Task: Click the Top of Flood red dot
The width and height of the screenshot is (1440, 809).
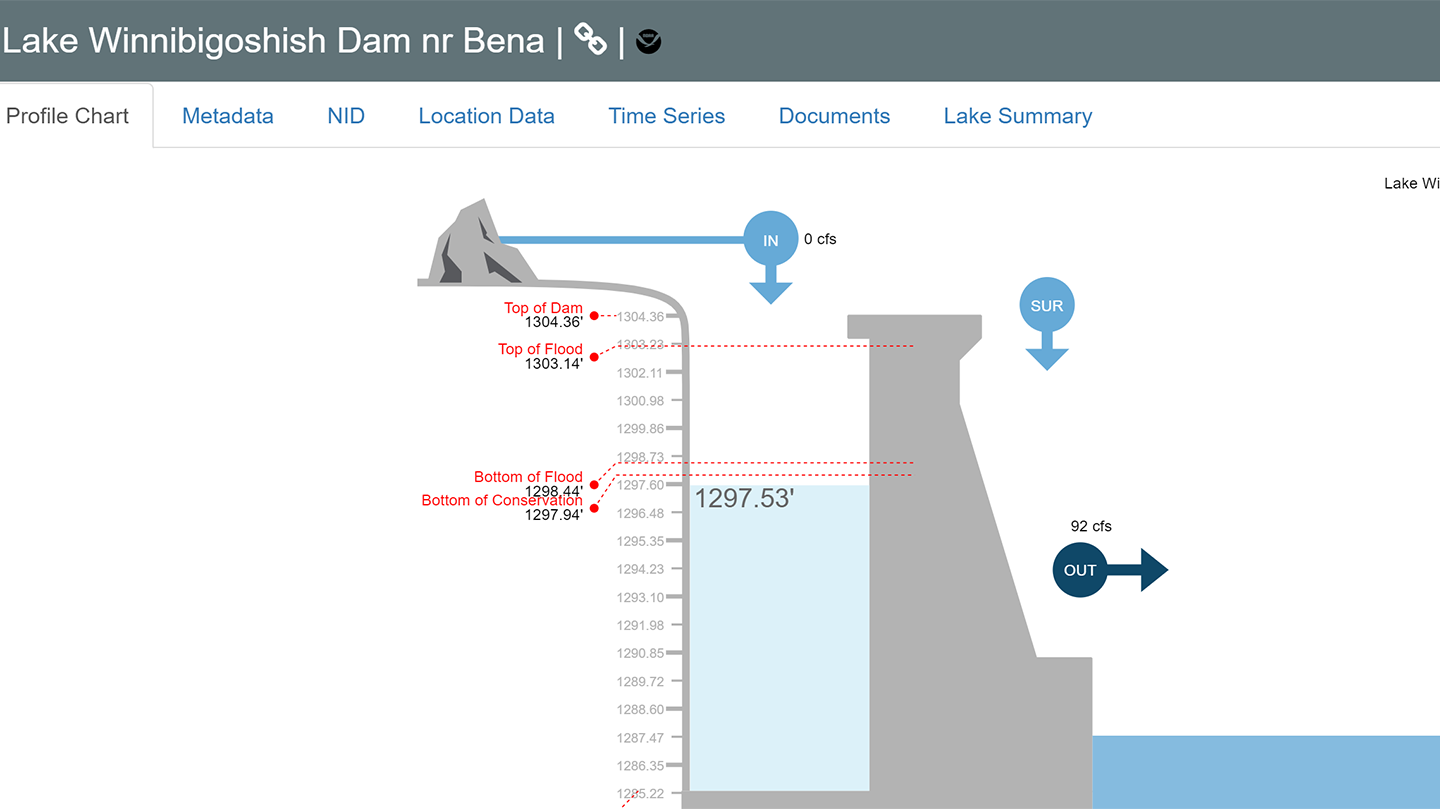Action: tap(594, 356)
